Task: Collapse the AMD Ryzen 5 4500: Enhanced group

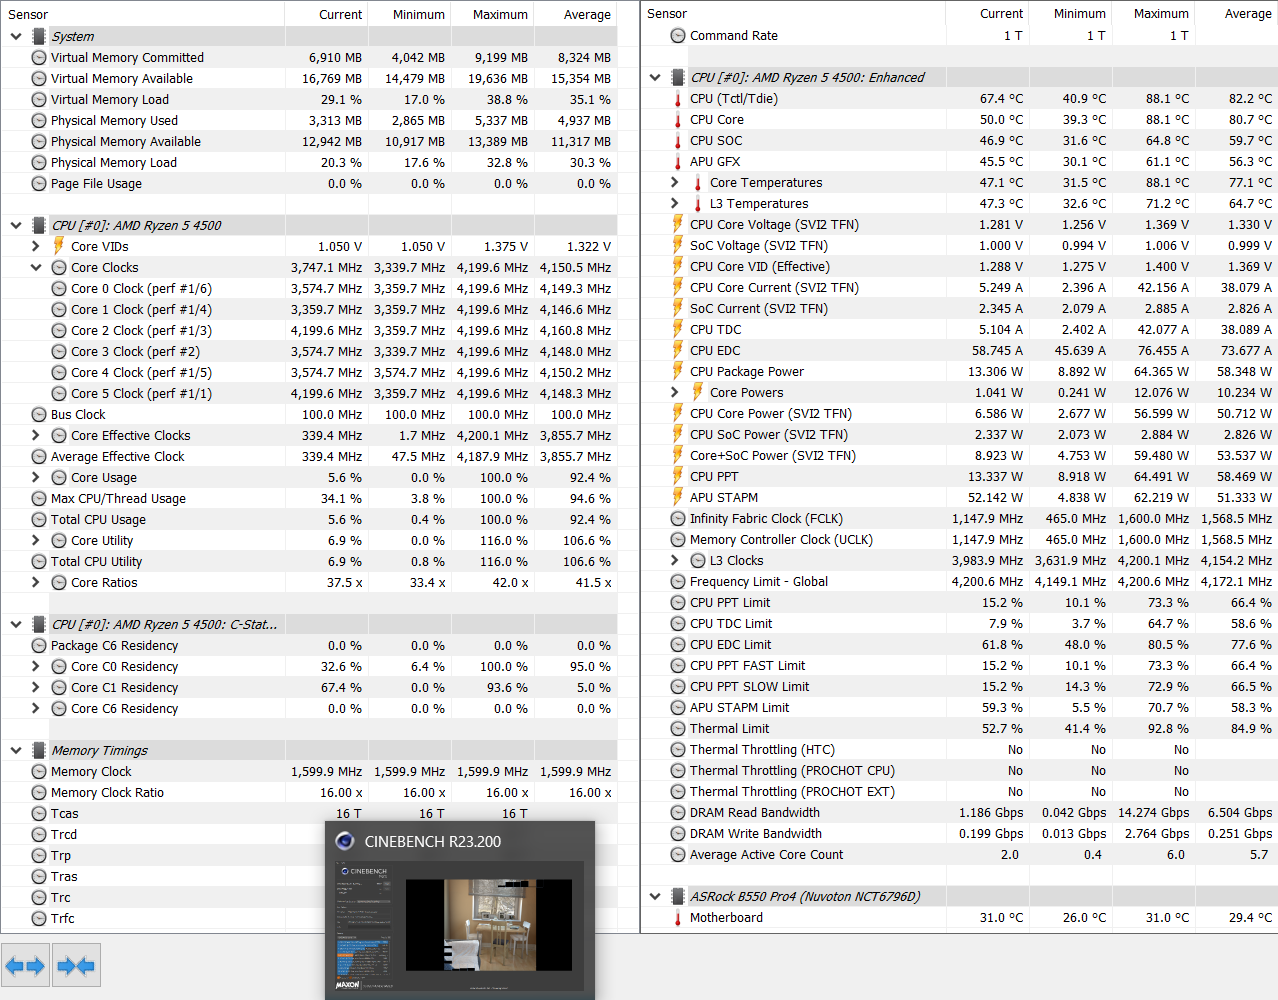Action: pos(655,77)
